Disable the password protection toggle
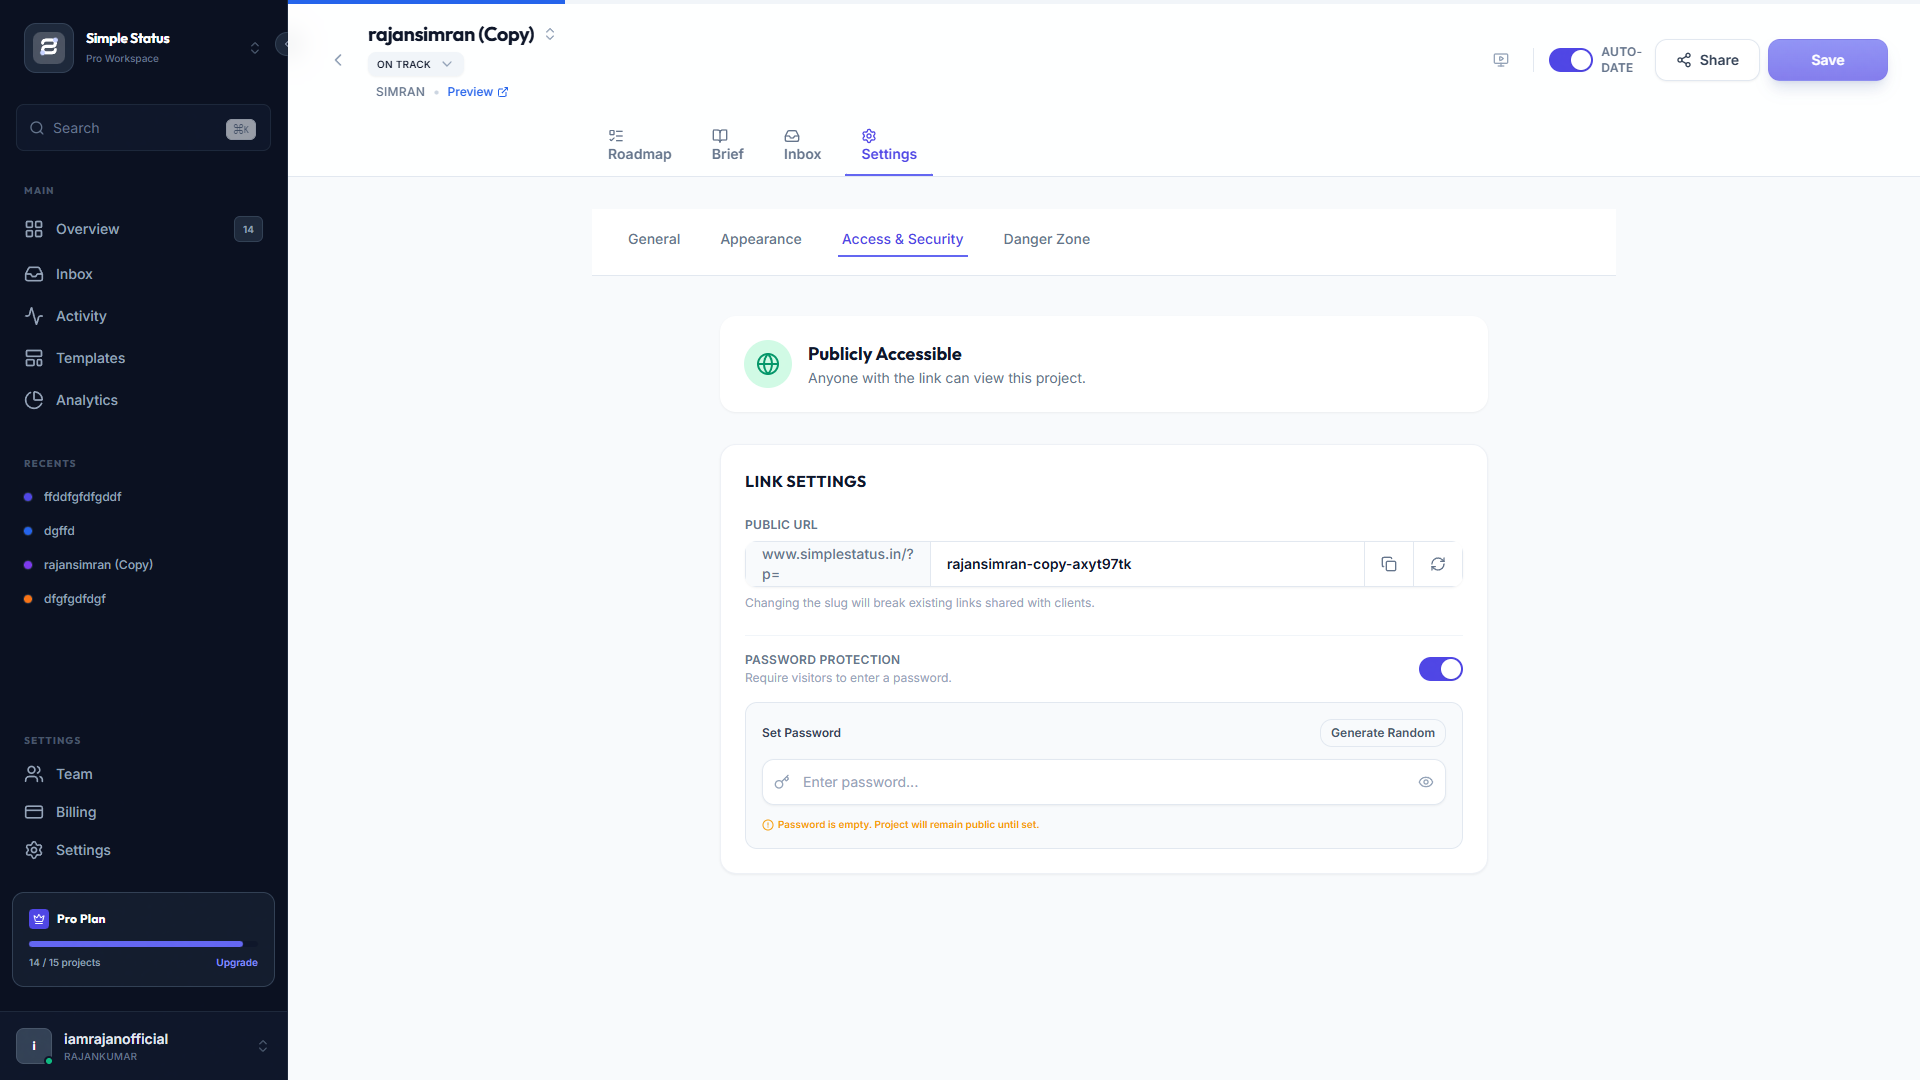Screen dimensions: 1920x1080 pyautogui.click(x=1440, y=669)
